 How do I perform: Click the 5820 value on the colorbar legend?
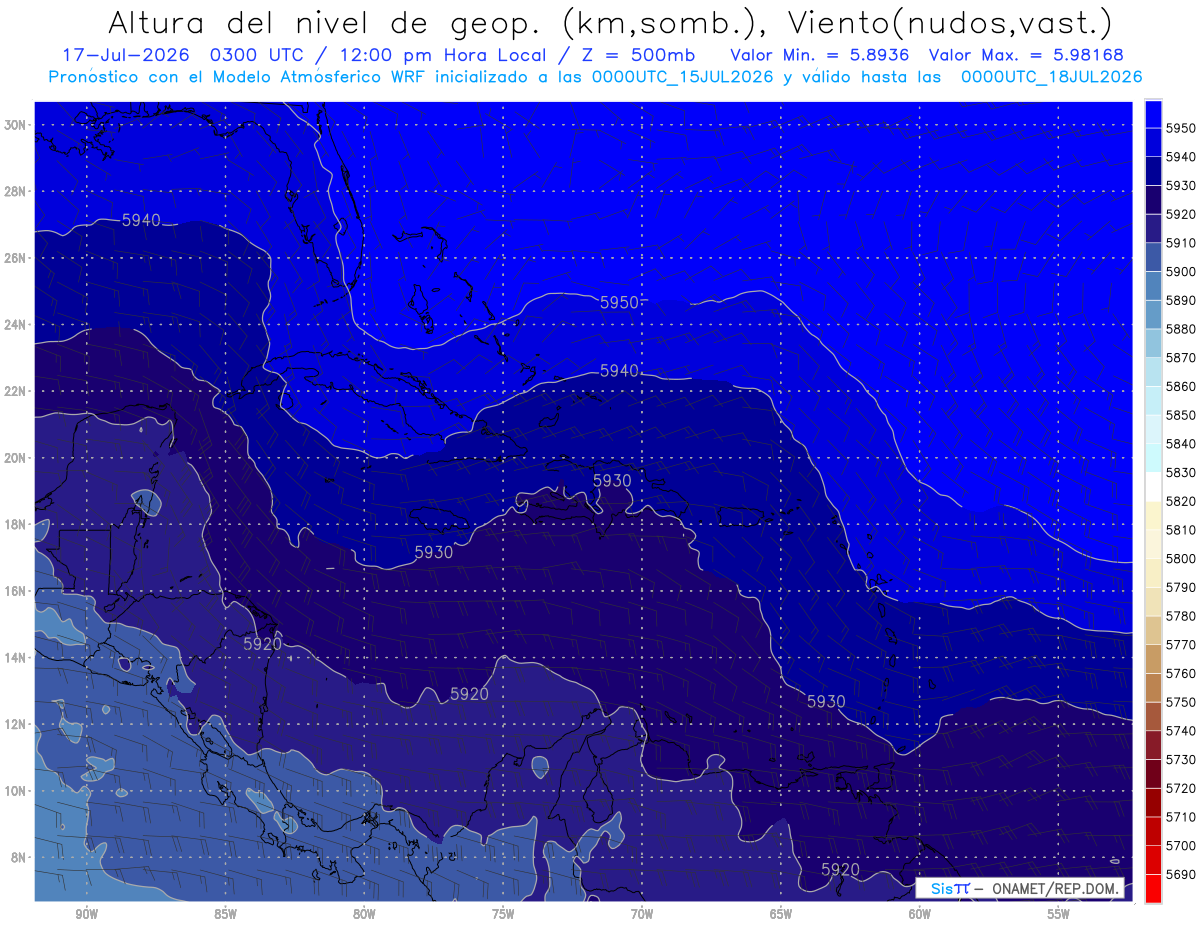coord(1181,501)
